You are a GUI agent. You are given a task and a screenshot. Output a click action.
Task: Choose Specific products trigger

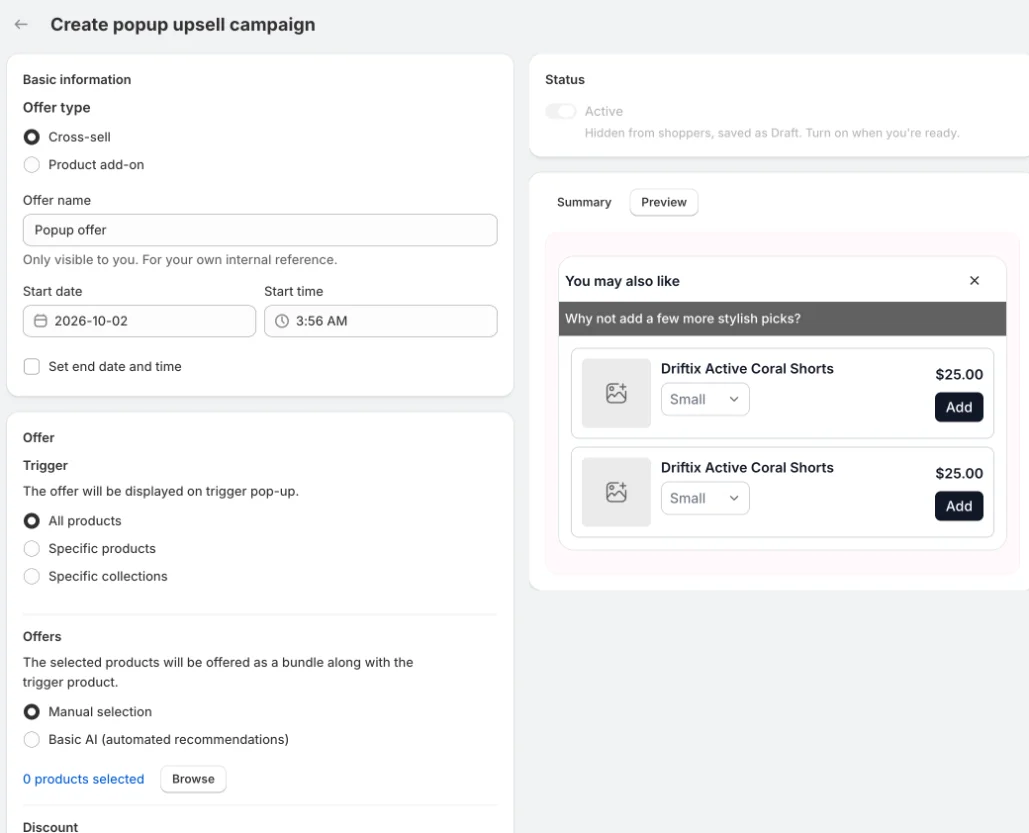tap(32, 548)
